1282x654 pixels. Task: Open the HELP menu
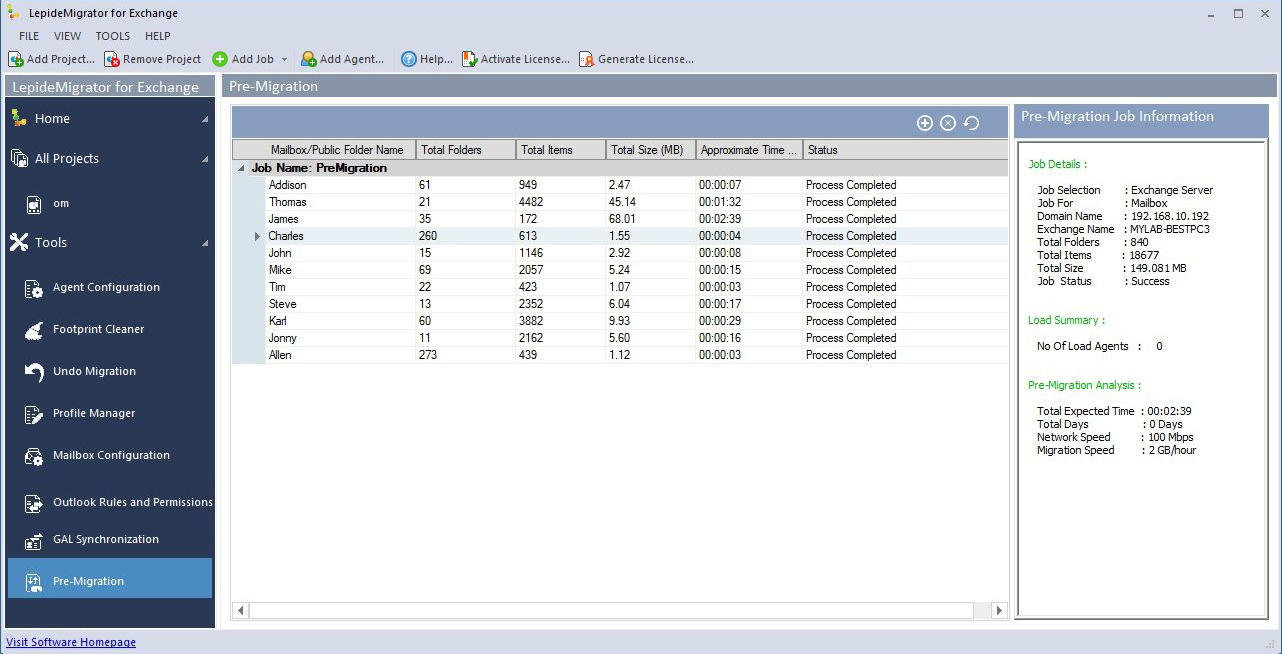(x=158, y=36)
